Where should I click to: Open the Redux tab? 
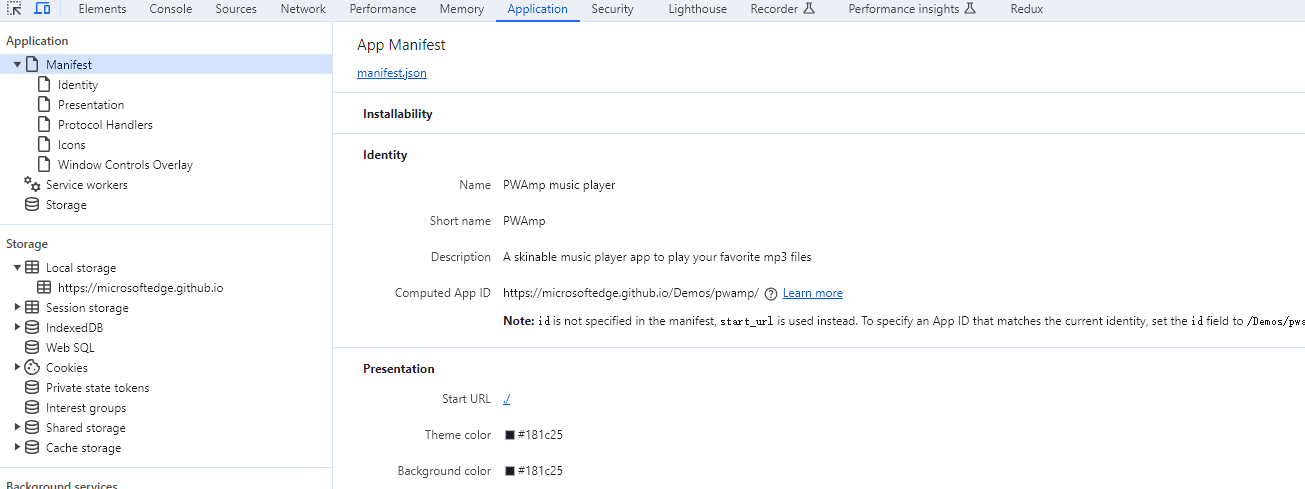[1027, 9]
